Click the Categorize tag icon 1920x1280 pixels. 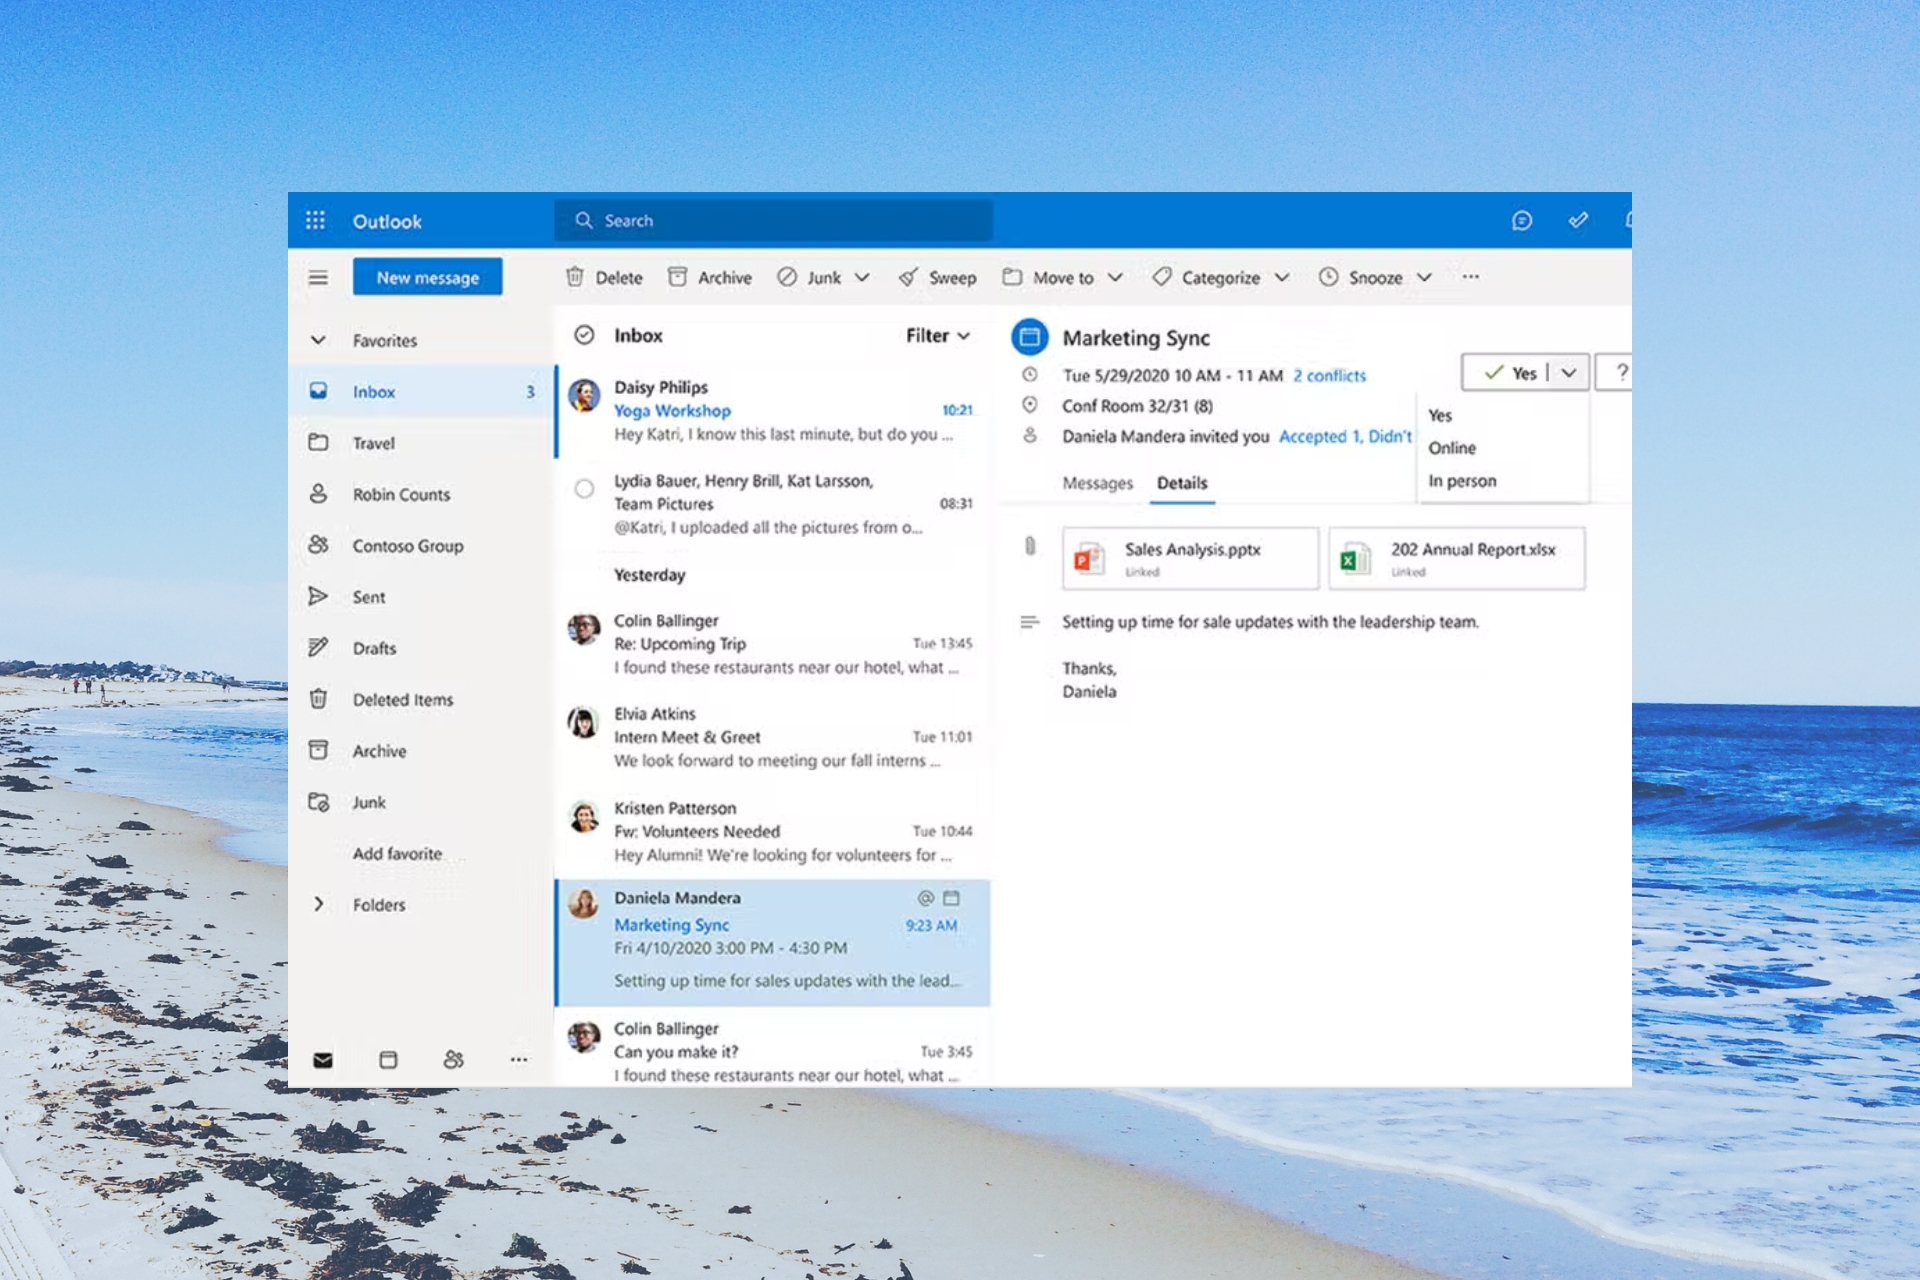(1161, 277)
